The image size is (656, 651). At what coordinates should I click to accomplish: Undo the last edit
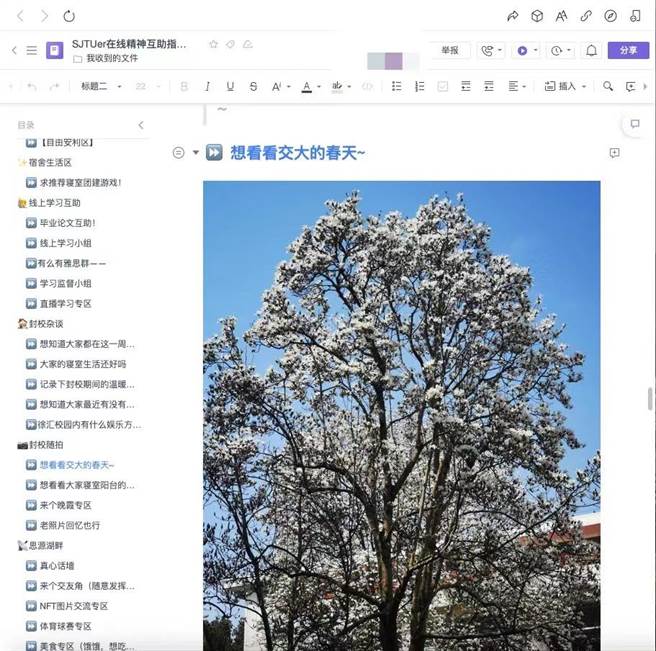32,87
